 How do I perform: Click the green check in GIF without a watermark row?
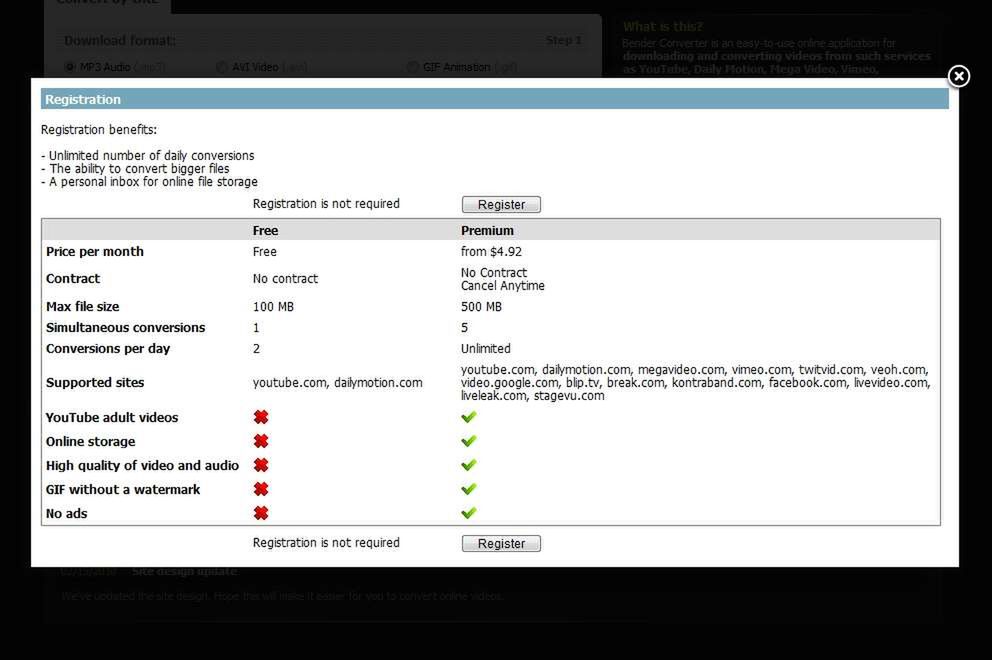[469, 489]
